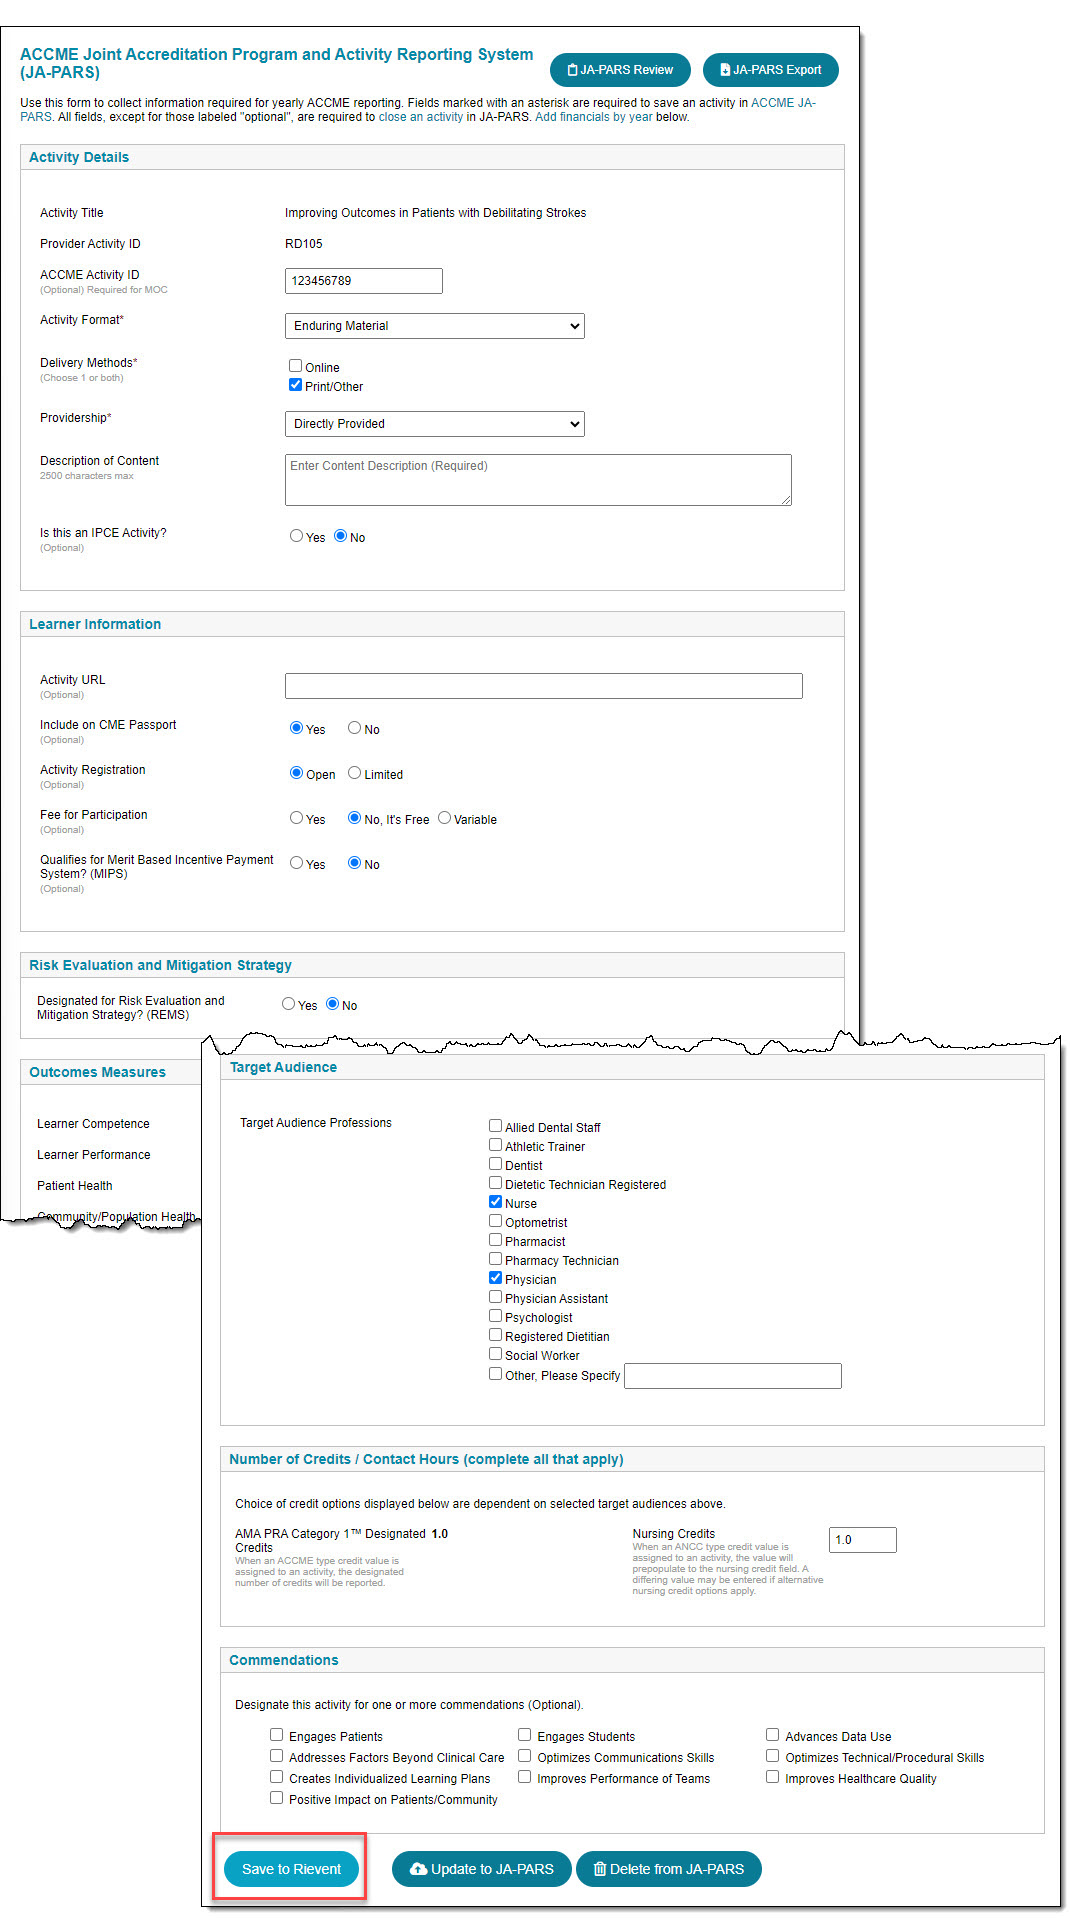This screenshot has width=1070, height=1918.
Task: Click the Description of Content text area
Action: coord(538,480)
